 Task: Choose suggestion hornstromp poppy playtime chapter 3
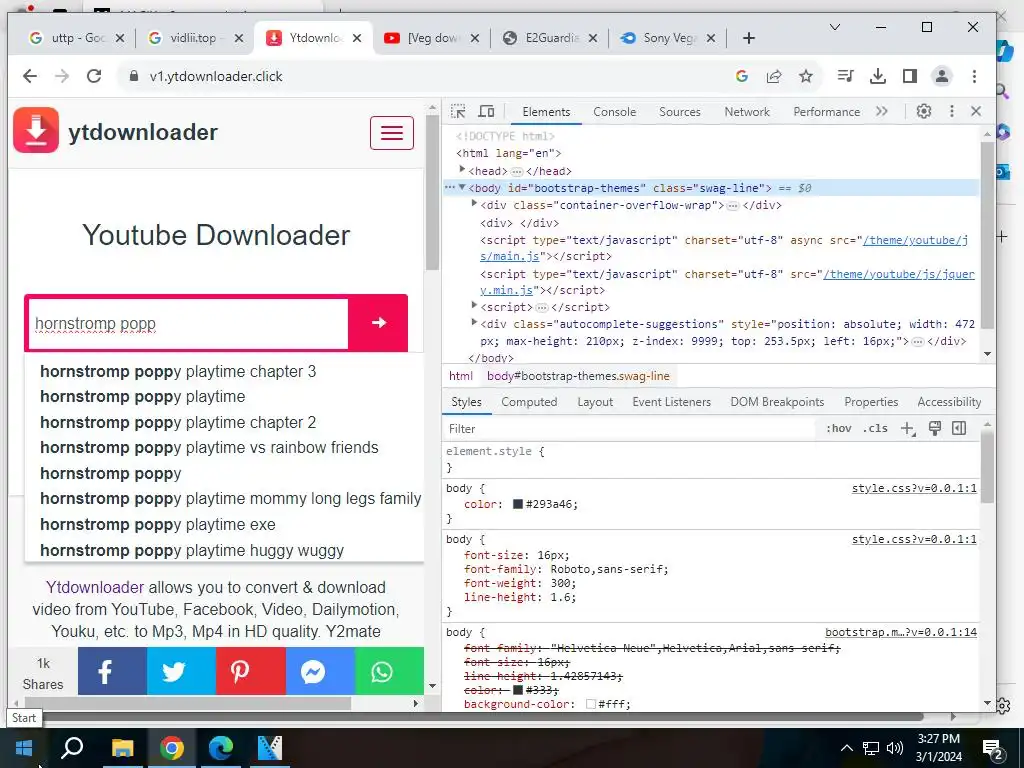tap(178, 372)
